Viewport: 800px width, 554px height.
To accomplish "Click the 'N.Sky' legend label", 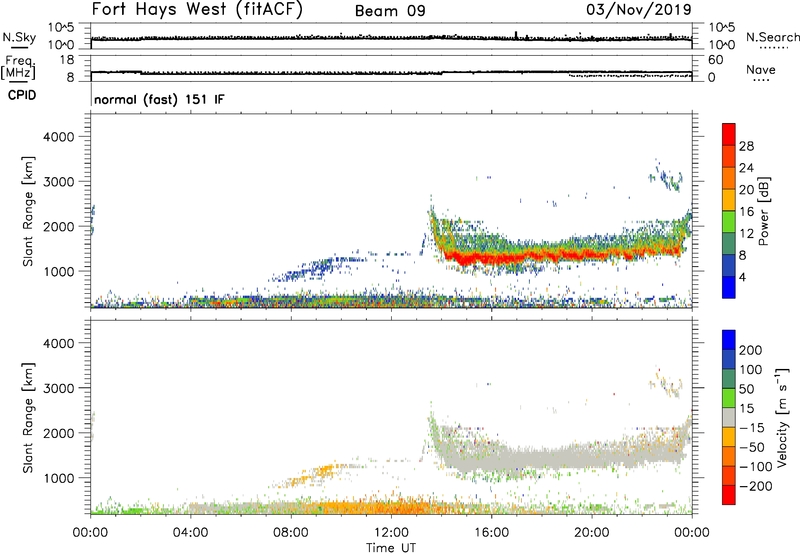I will (x=19, y=37).
